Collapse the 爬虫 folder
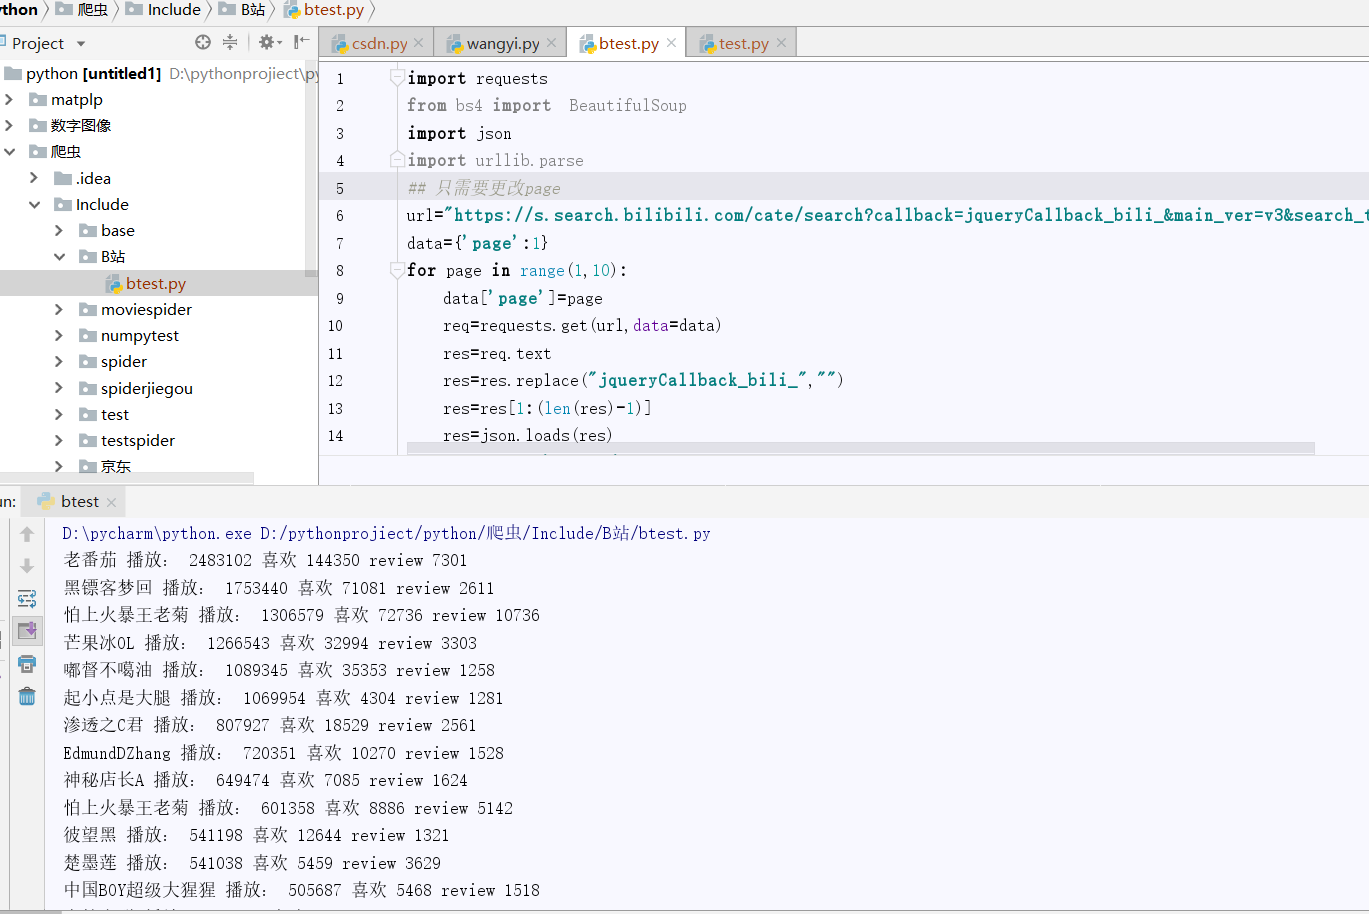Image resolution: width=1369 pixels, height=914 pixels. pos(9,151)
